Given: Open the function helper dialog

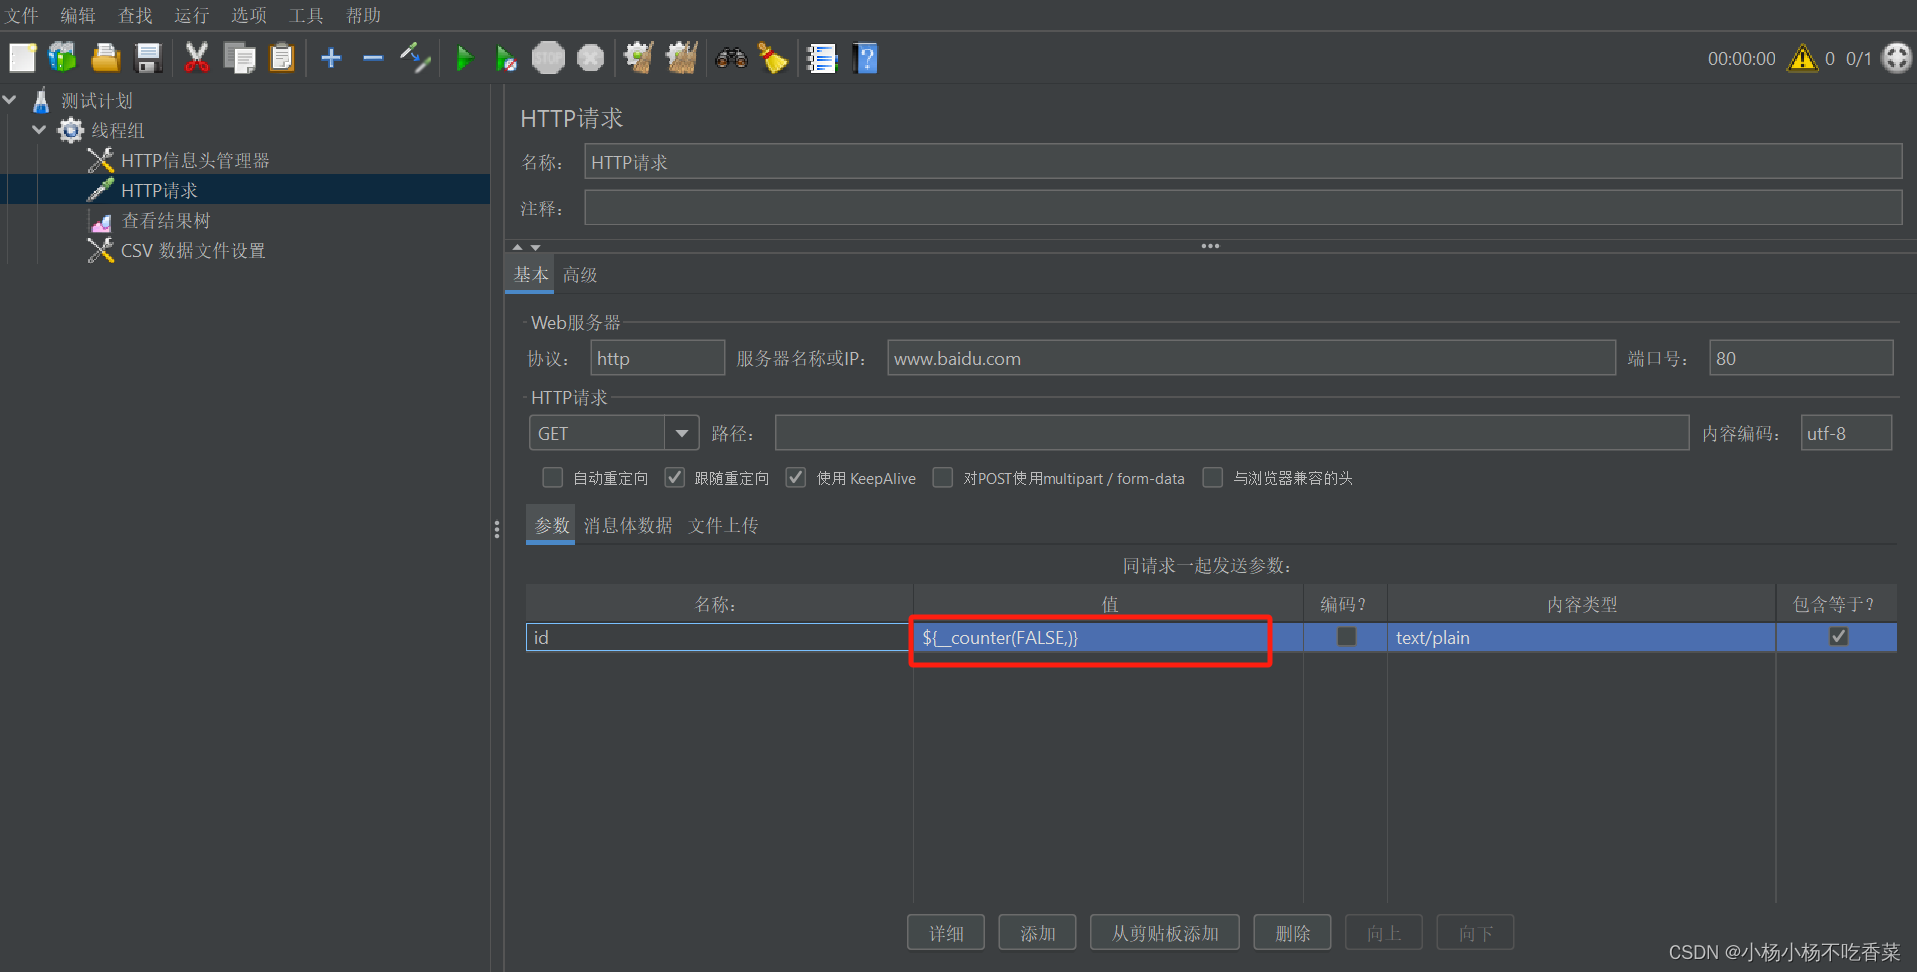Looking at the screenshot, I should tap(822, 58).
